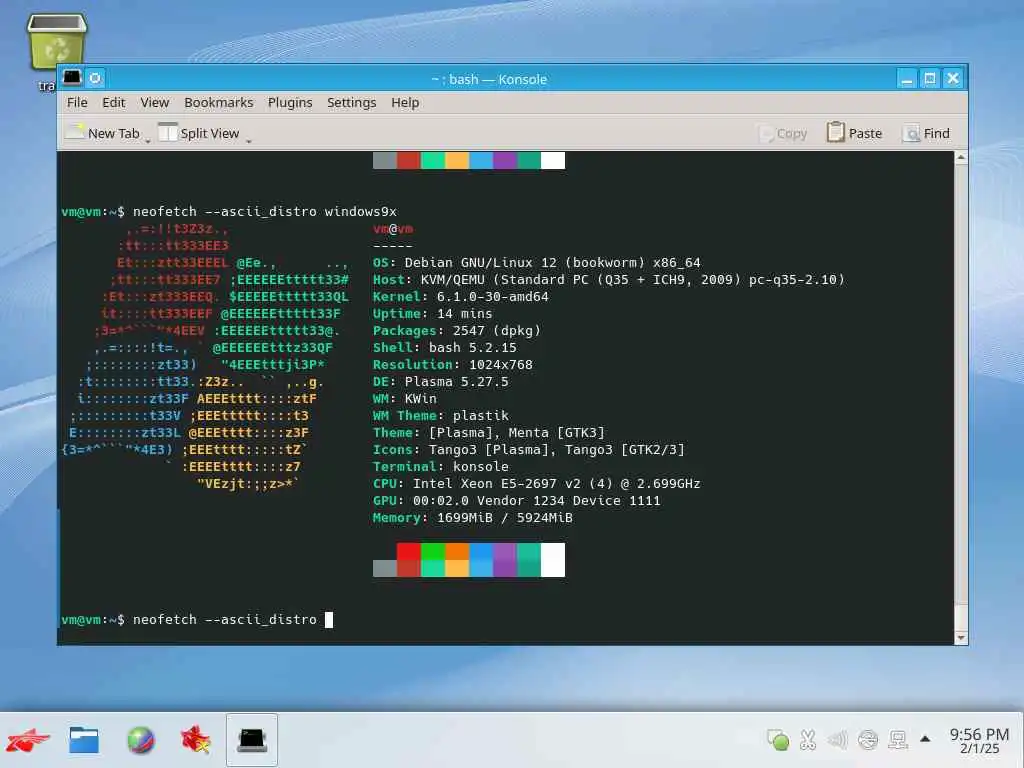Click the 'Shell: bash 5.2.15' line
This screenshot has height=768, width=1024.
tap(445, 347)
